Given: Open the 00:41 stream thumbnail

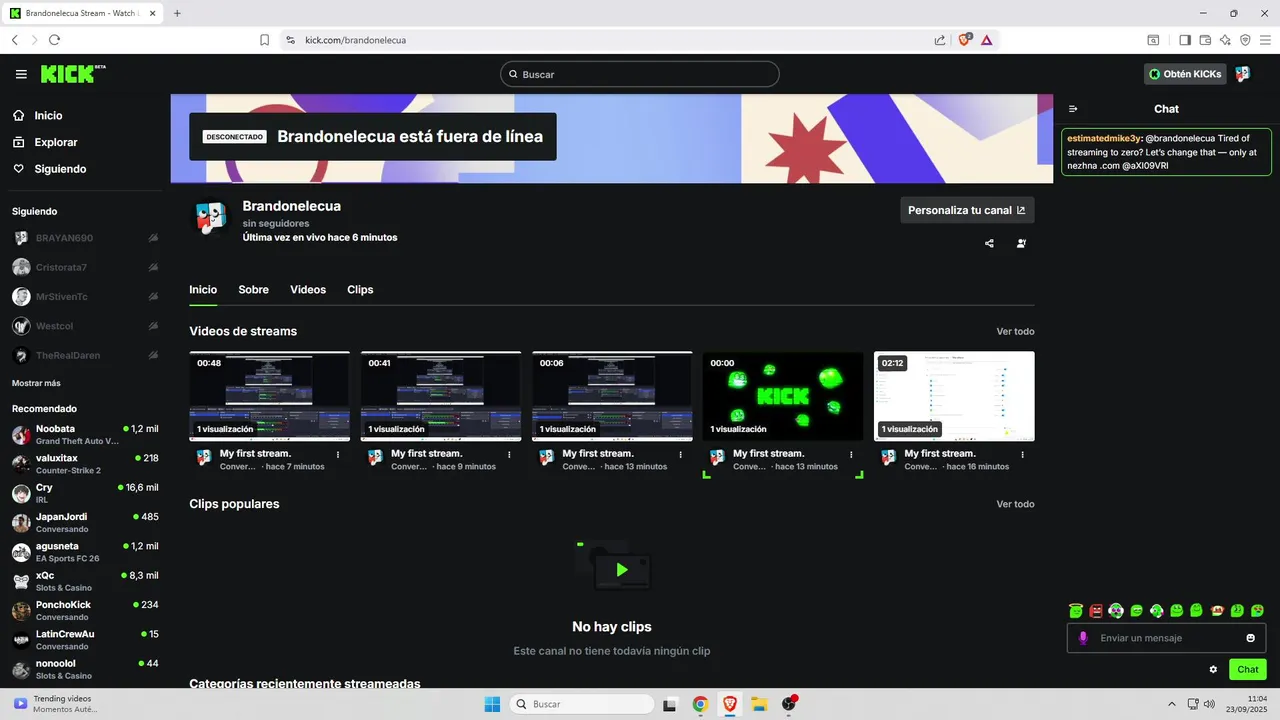Looking at the screenshot, I should [441, 396].
